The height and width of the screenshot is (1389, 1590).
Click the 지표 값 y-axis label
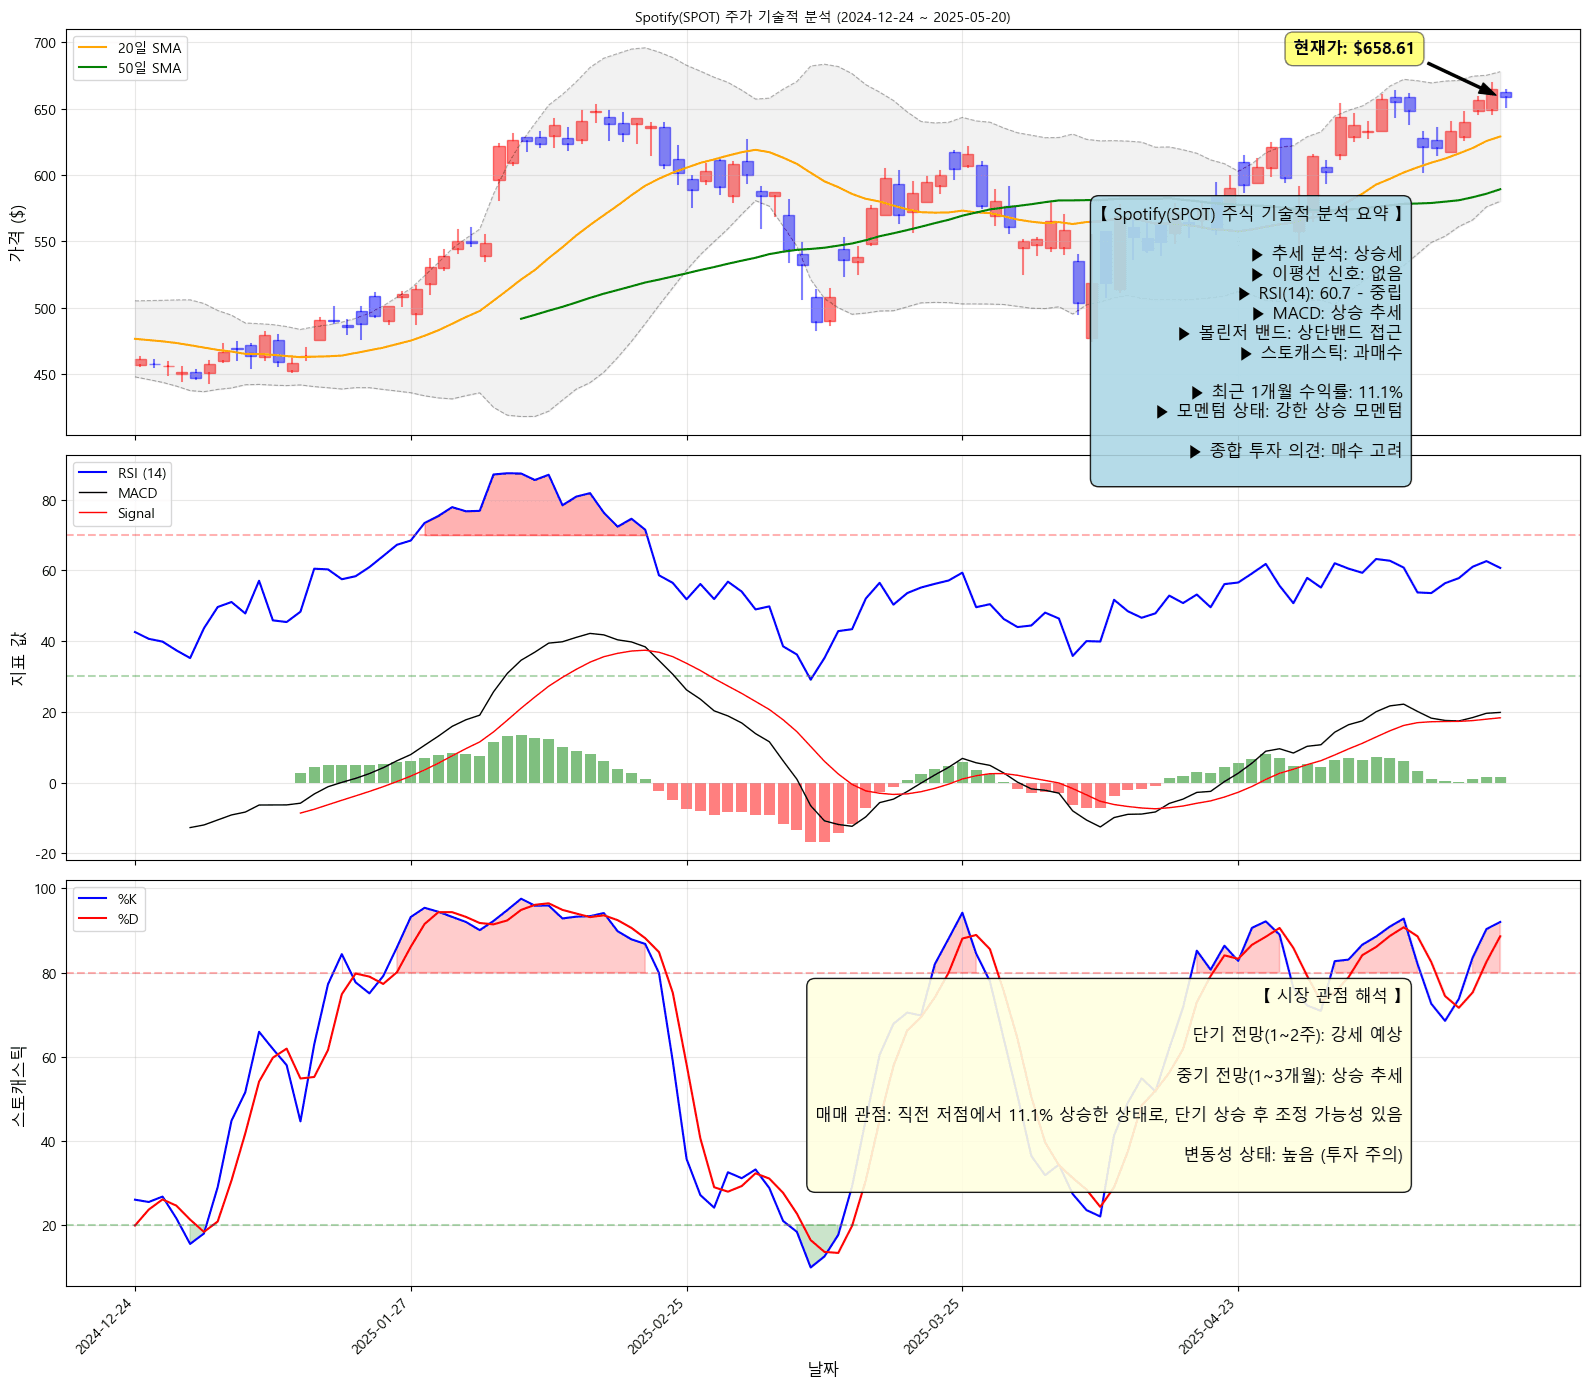pyautogui.click(x=17, y=658)
